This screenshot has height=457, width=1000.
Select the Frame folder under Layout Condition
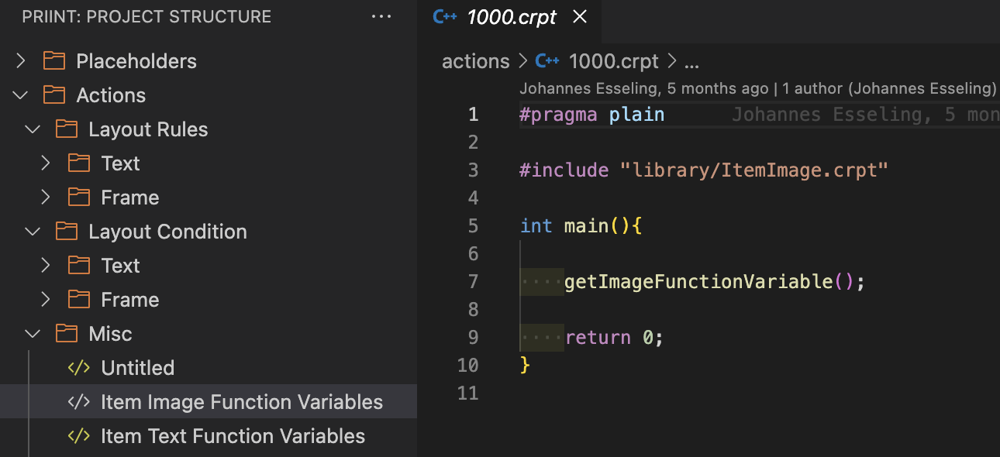pyautogui.click(x=209, y=300)
